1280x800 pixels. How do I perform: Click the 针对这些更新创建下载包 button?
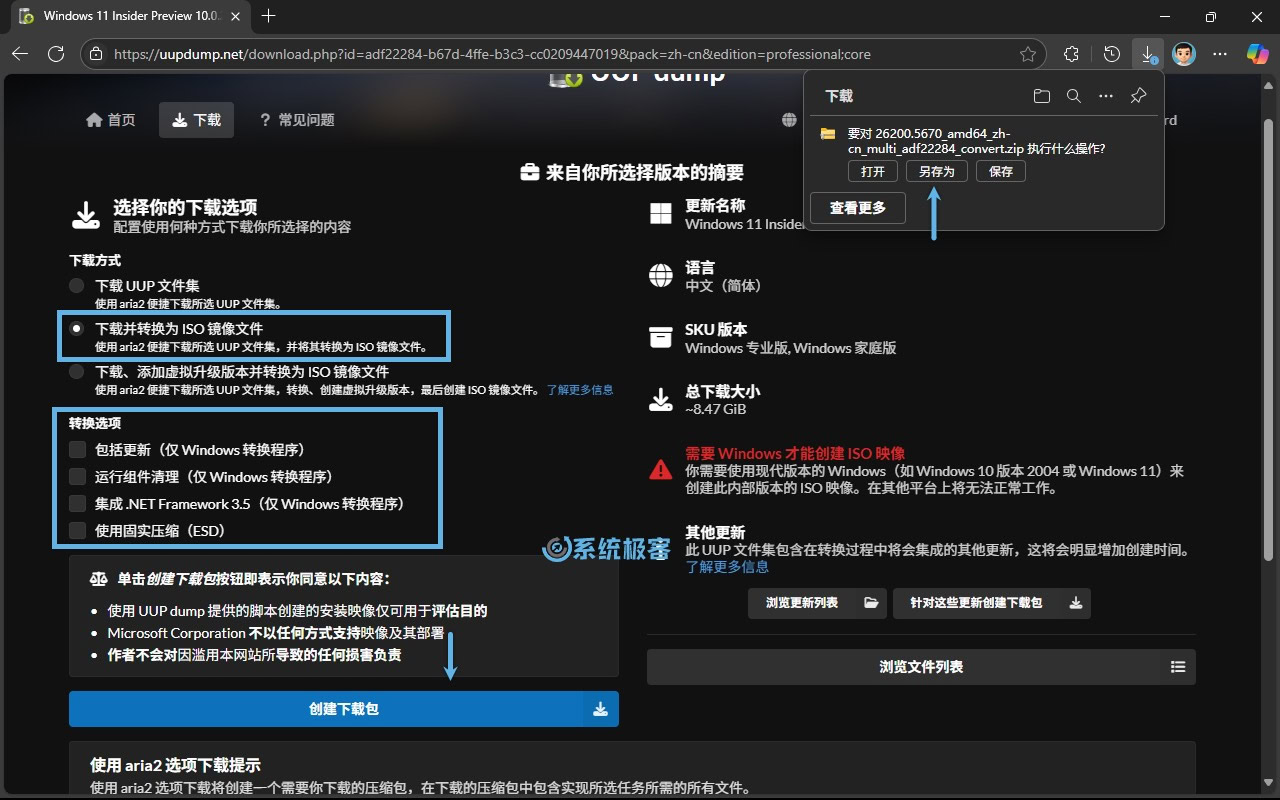point(991,603)
